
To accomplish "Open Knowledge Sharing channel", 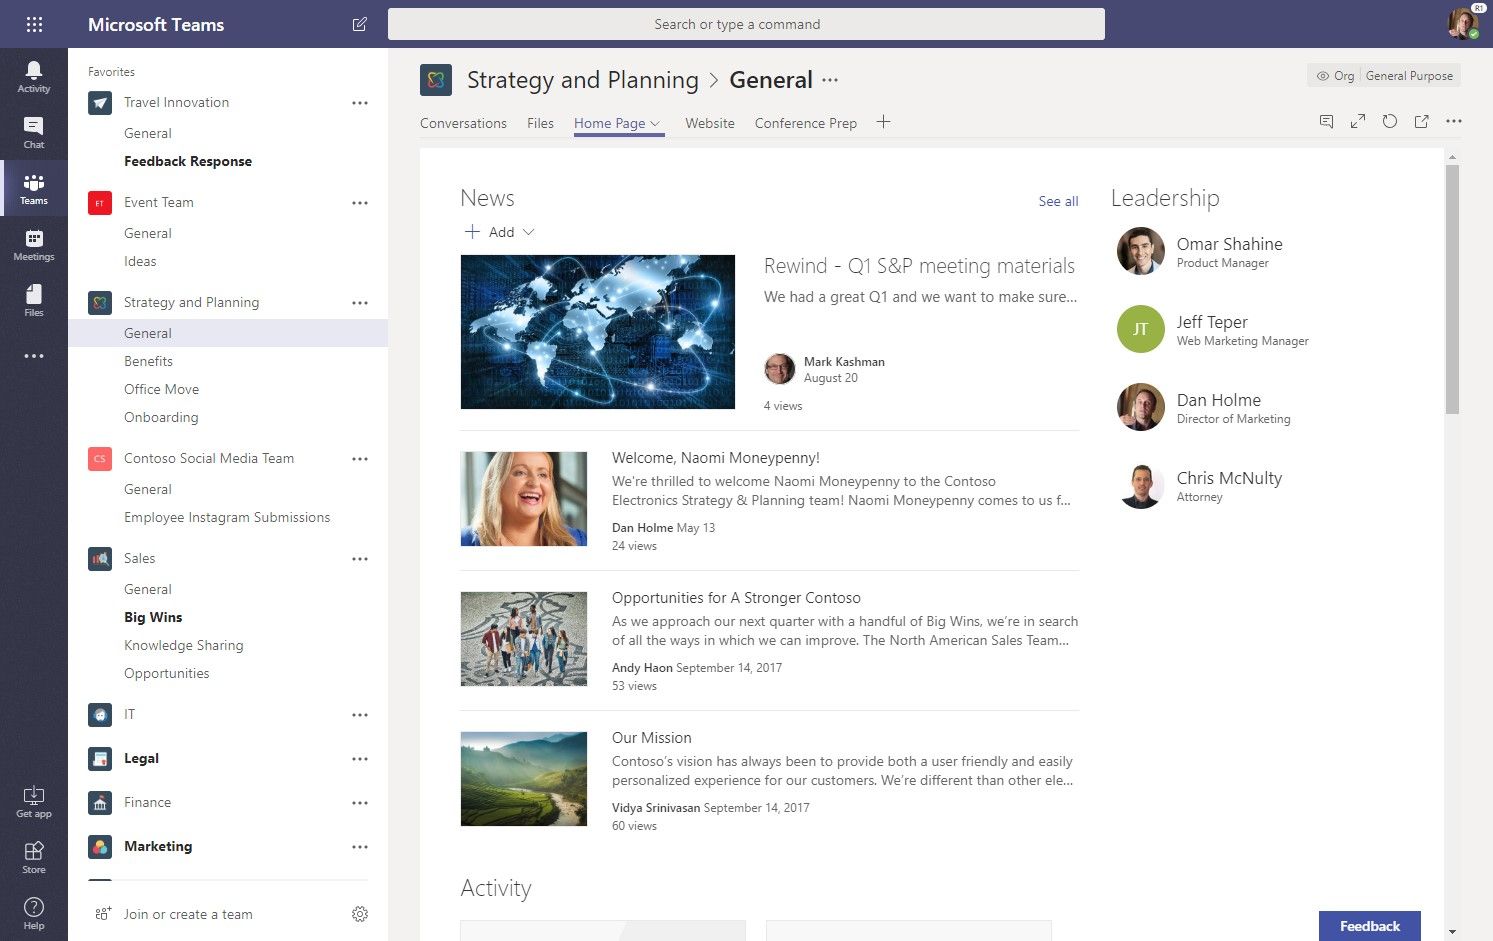I will click(x=184, y=645).
